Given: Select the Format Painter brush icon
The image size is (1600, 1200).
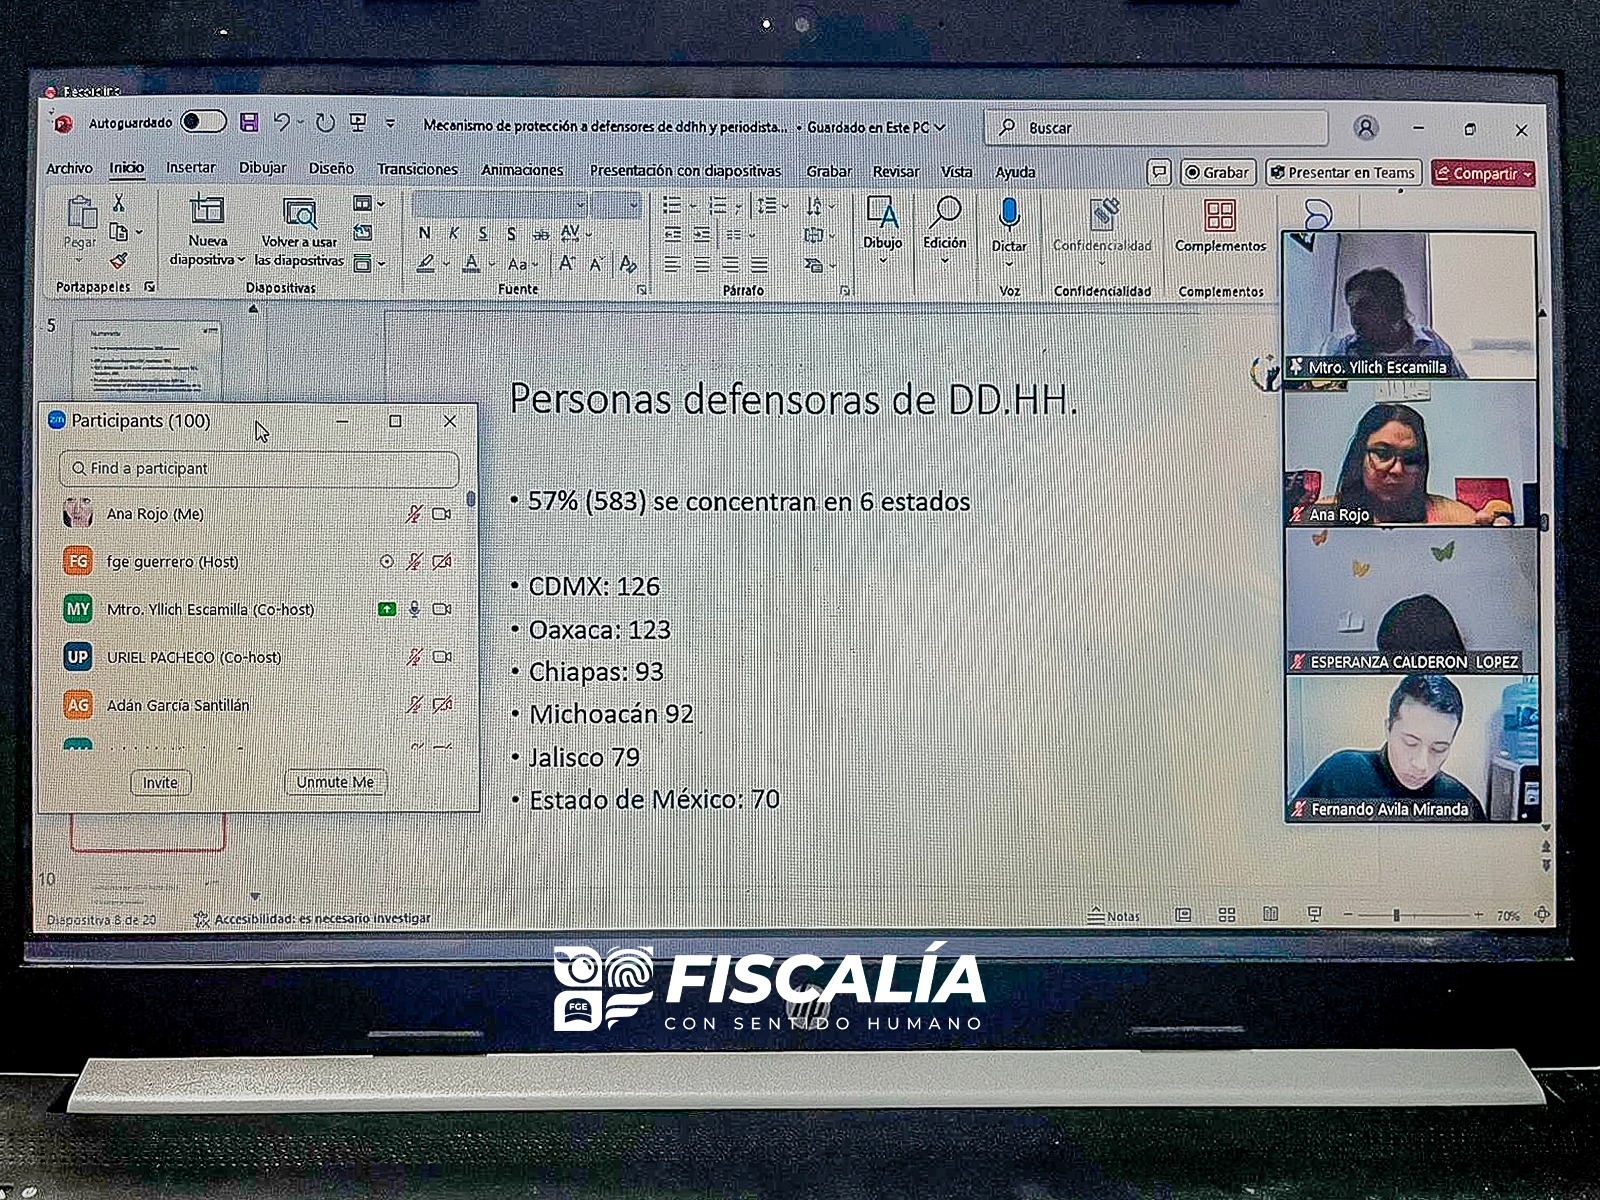Looking at the screenshot, I should [118, 260].
